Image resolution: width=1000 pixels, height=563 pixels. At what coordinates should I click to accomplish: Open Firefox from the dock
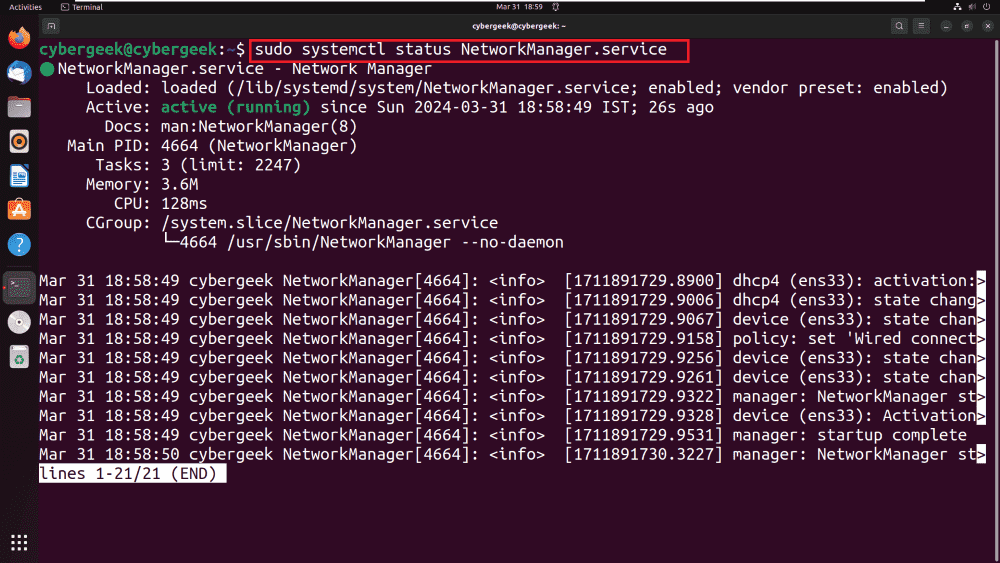(19, 39)
